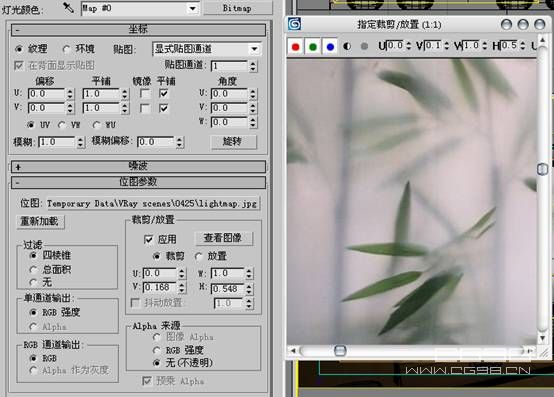Screen dimensions: 554x397
Task: Enable the V 镜像 checkbox
Action: pos(145,108)
